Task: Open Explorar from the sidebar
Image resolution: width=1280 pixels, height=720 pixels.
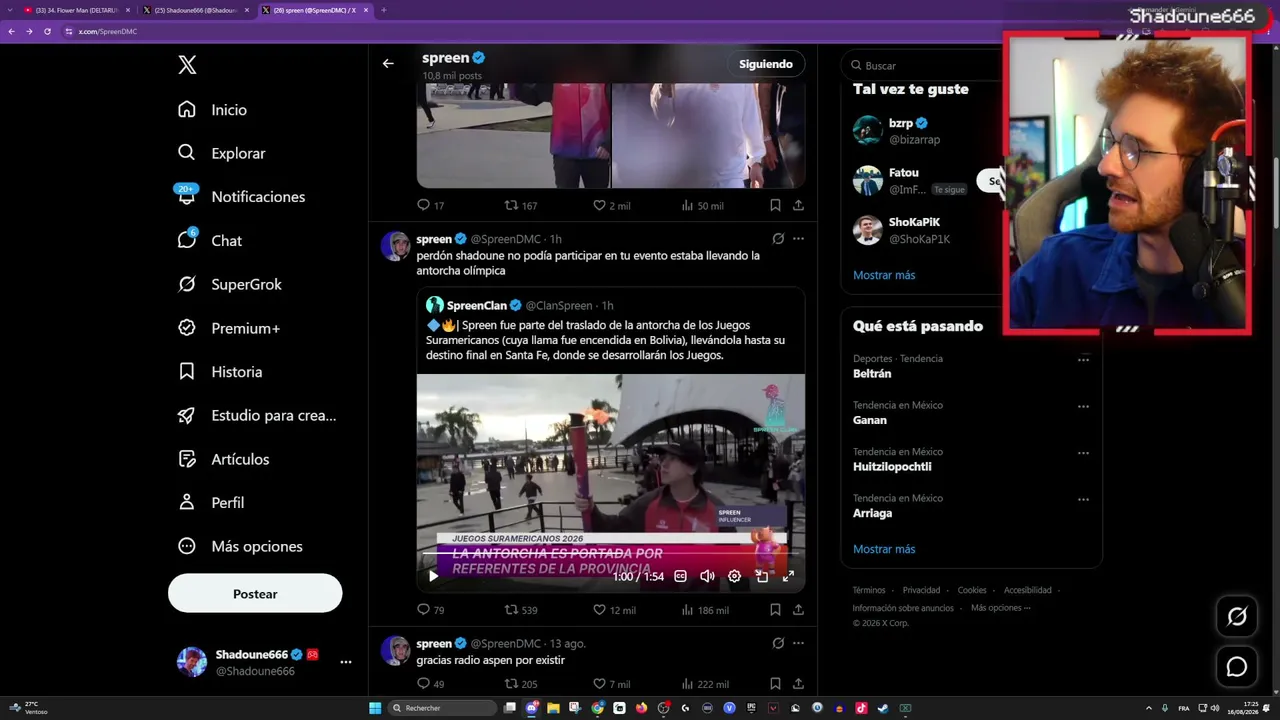Action: (221, 153)
